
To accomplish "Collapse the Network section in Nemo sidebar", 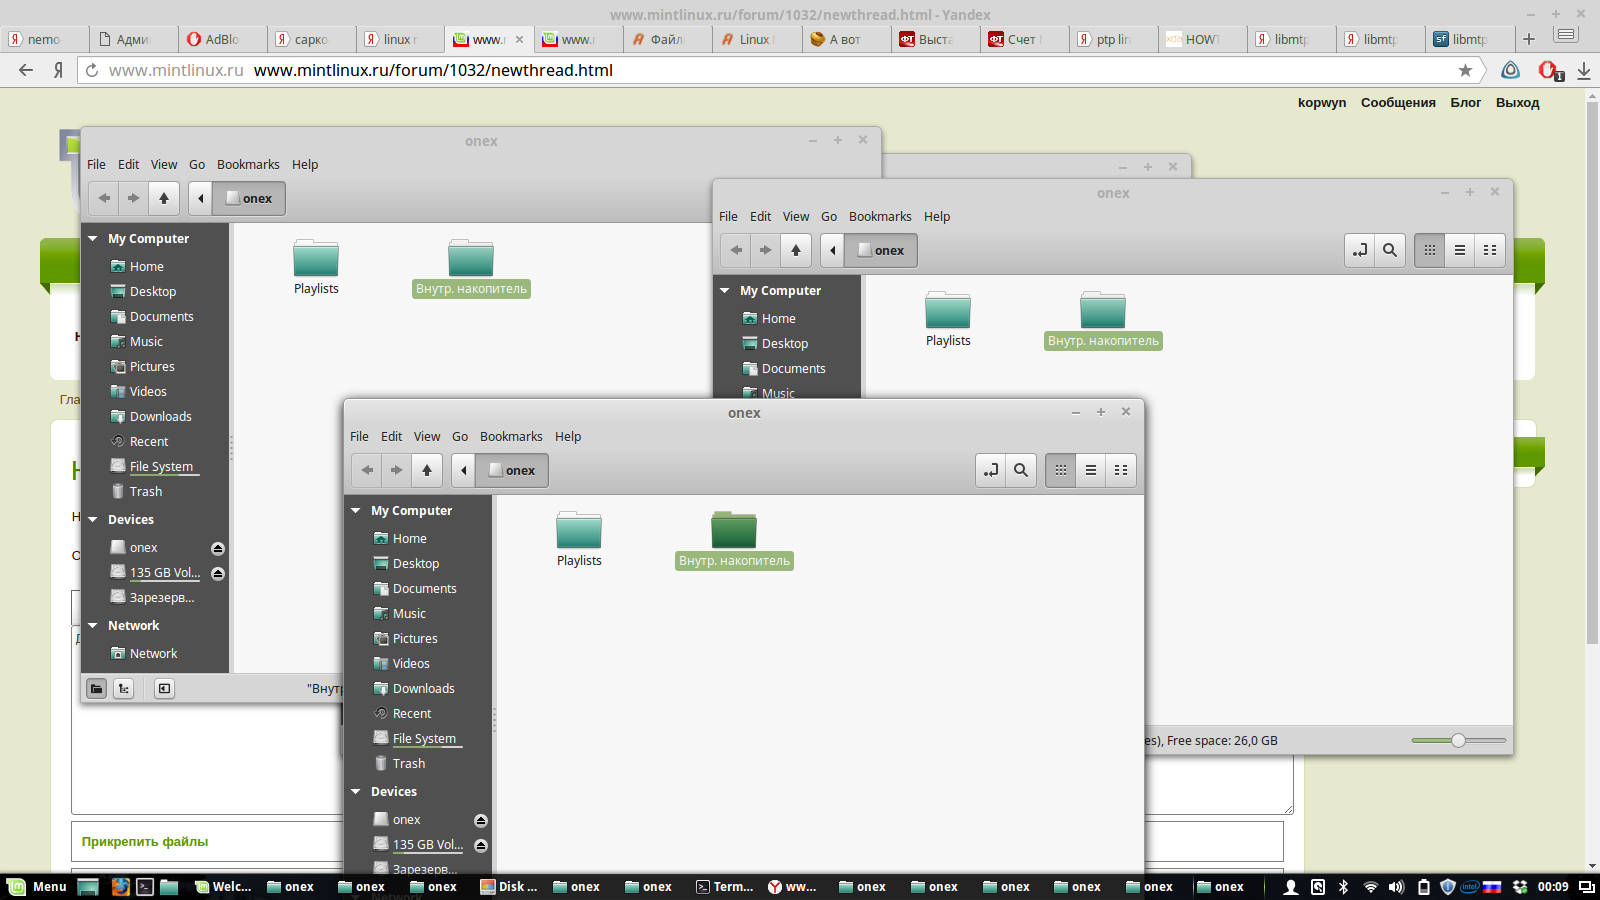I will point(93,626).
